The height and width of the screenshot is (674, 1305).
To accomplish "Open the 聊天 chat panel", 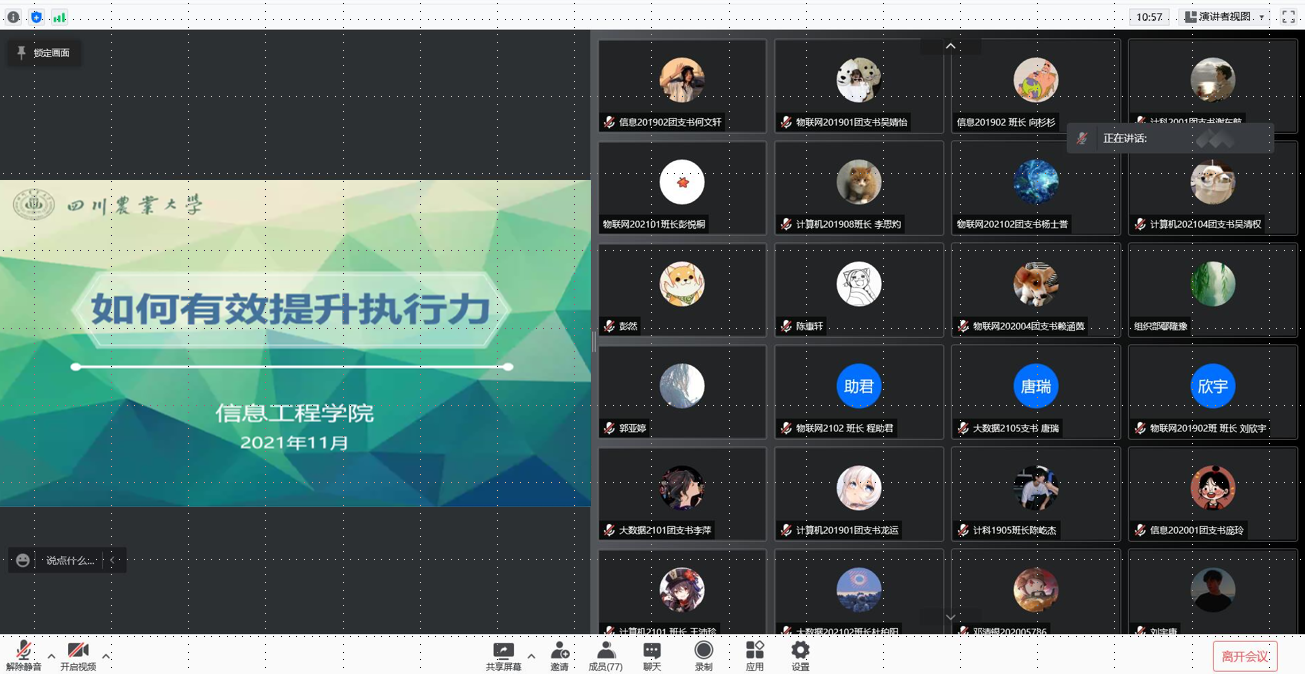I will coord(652,656).
